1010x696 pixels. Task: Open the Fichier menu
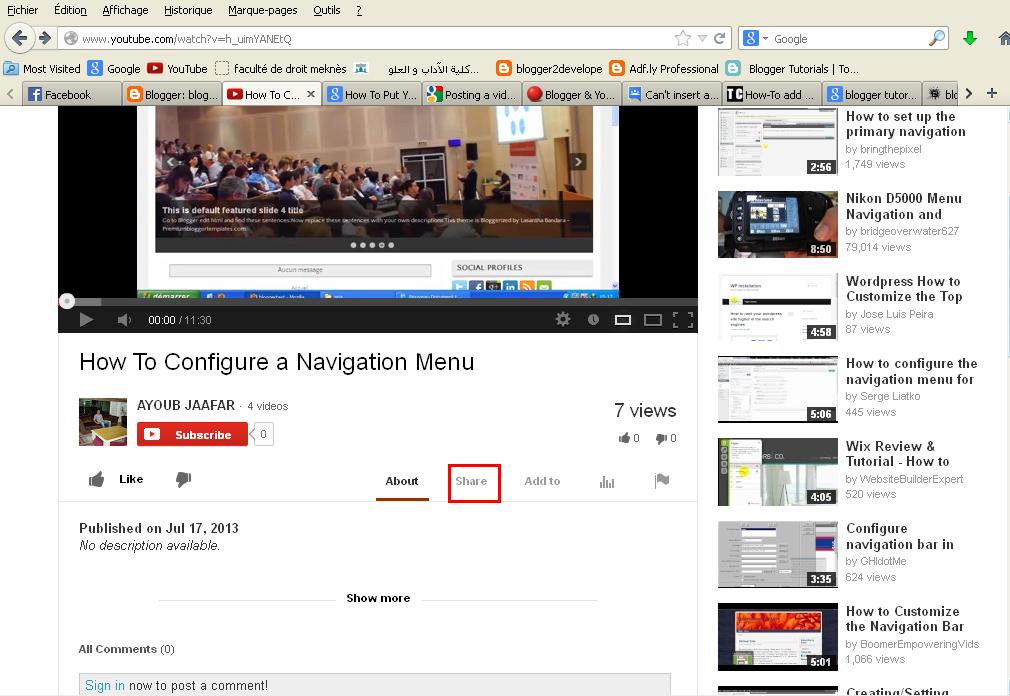(x=23, y=10)
